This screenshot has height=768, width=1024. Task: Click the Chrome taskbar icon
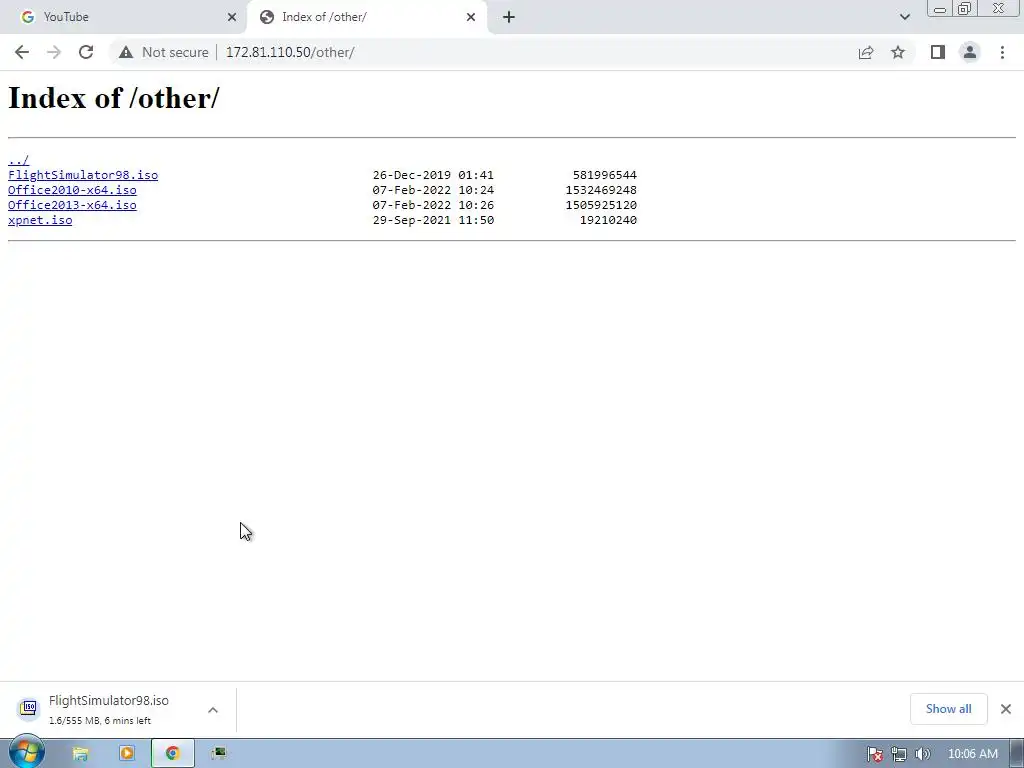[x=172, y=754]
